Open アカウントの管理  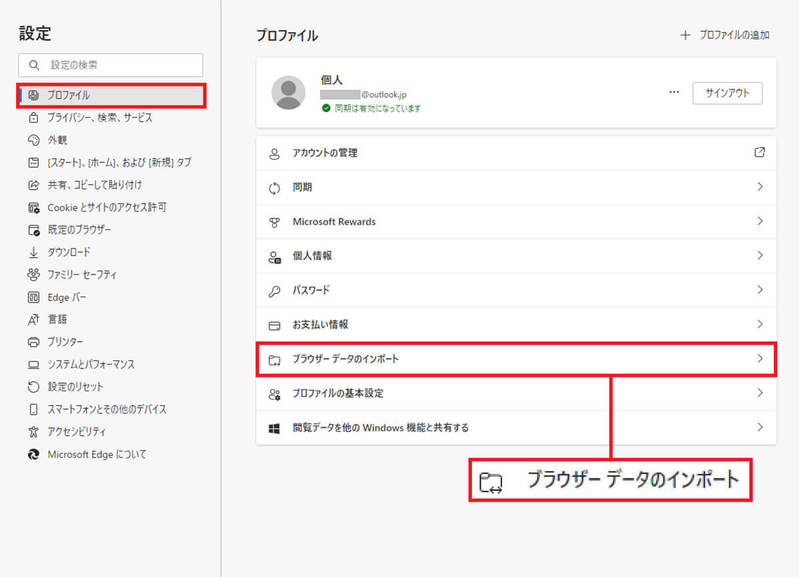tap(516, 153)
